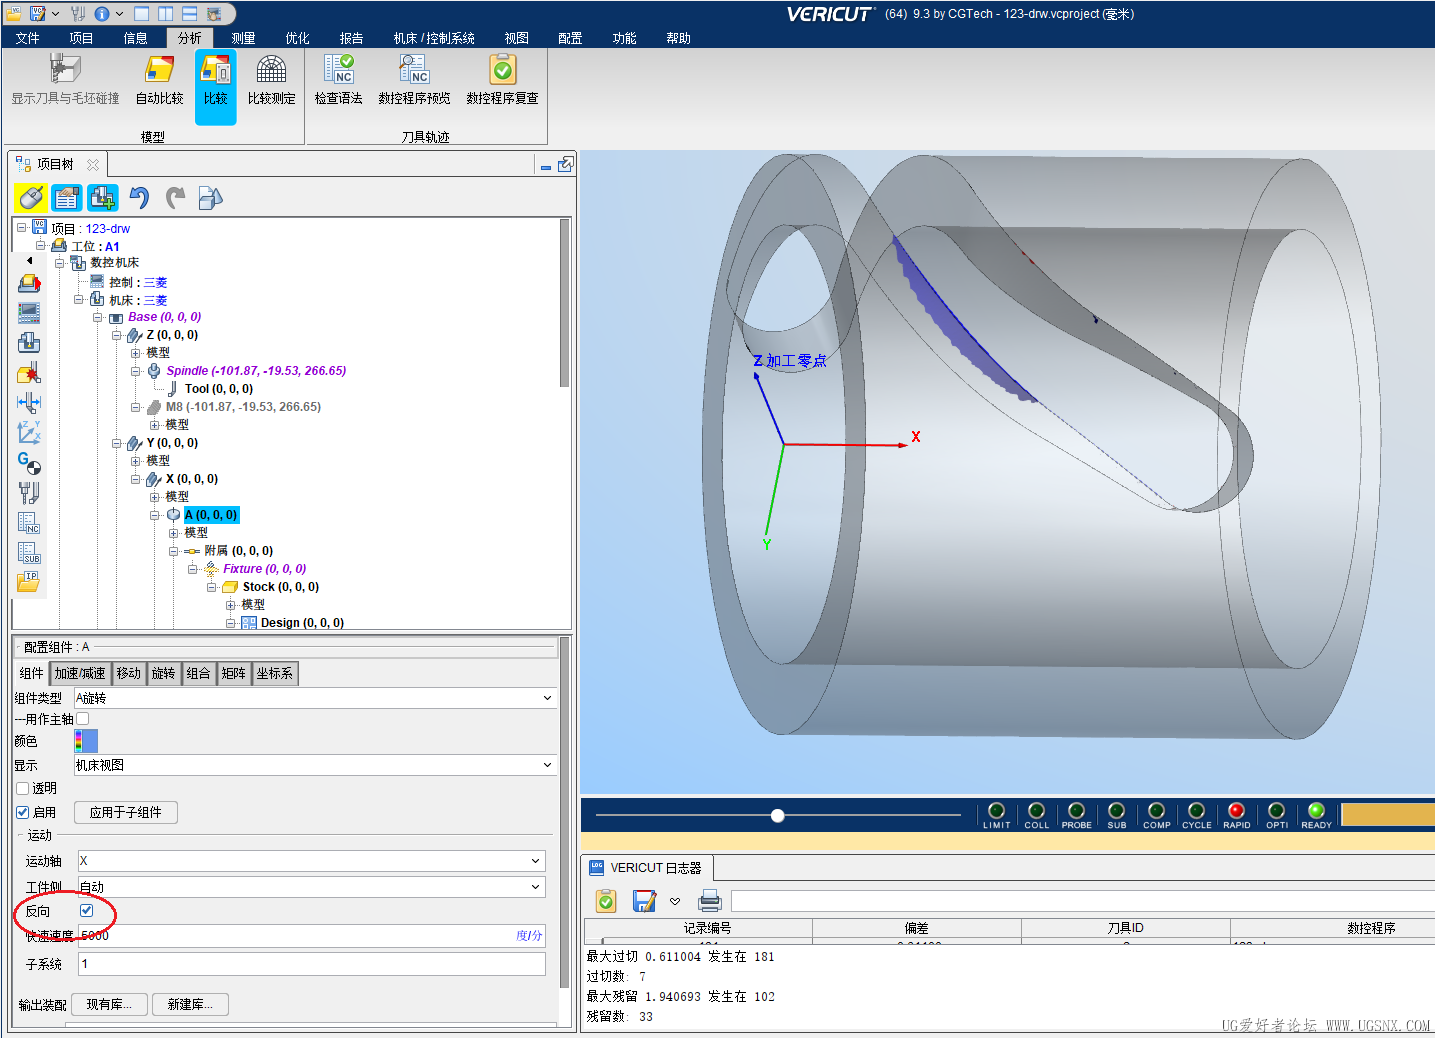Open the 机床/控制系统 menu
The image size is (1435, 1038).
coord(434,38)
